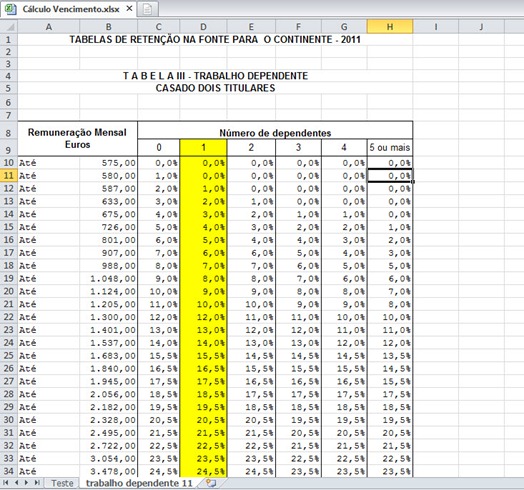The height and width of the screenshot is (490, 524).
Task: Go to next sheet tab arrow
Action: tap(26, 483)
